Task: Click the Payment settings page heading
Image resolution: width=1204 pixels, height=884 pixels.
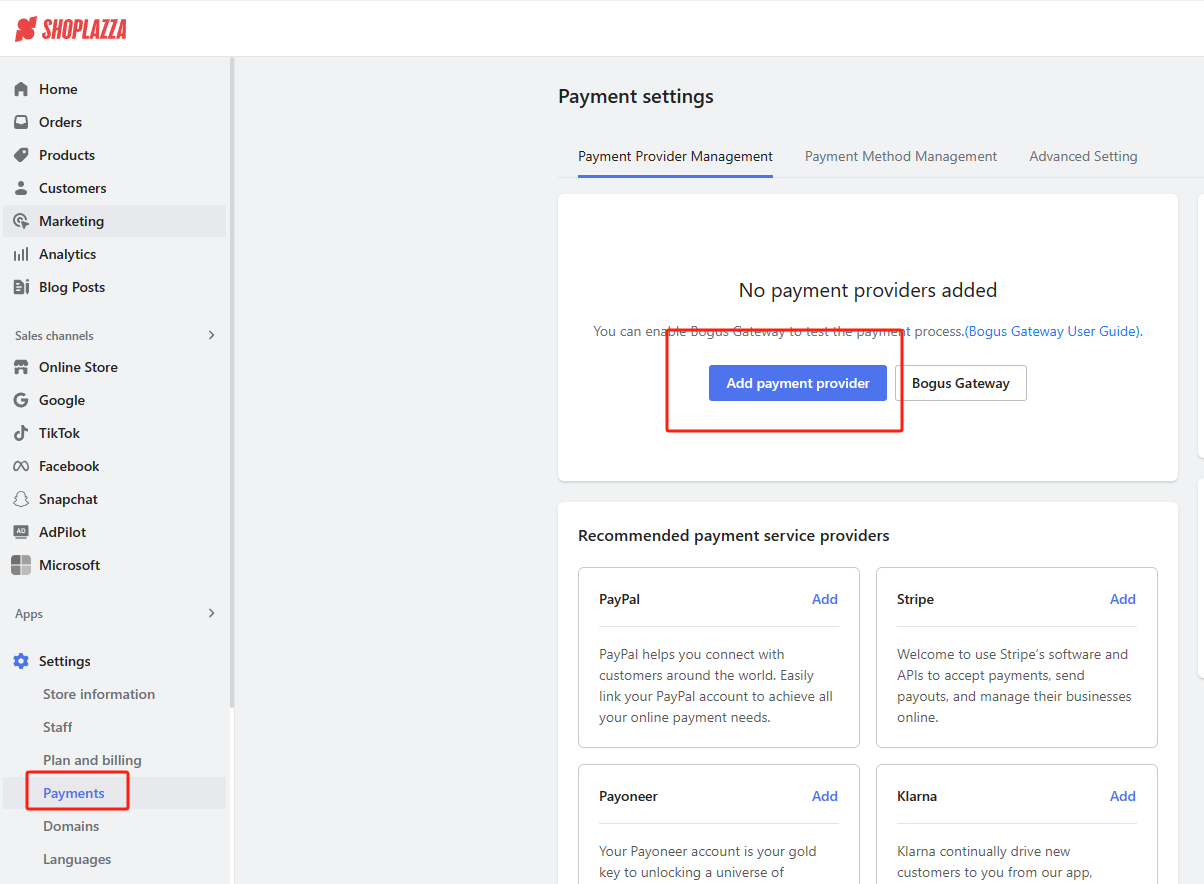Action: click(x=636, y=97)
